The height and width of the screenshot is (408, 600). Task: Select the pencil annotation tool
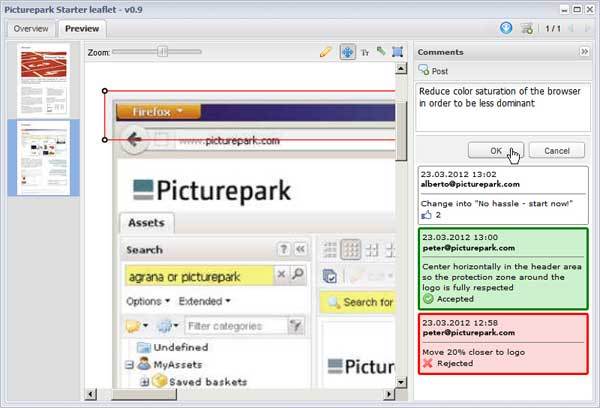(x=325, y=52)
